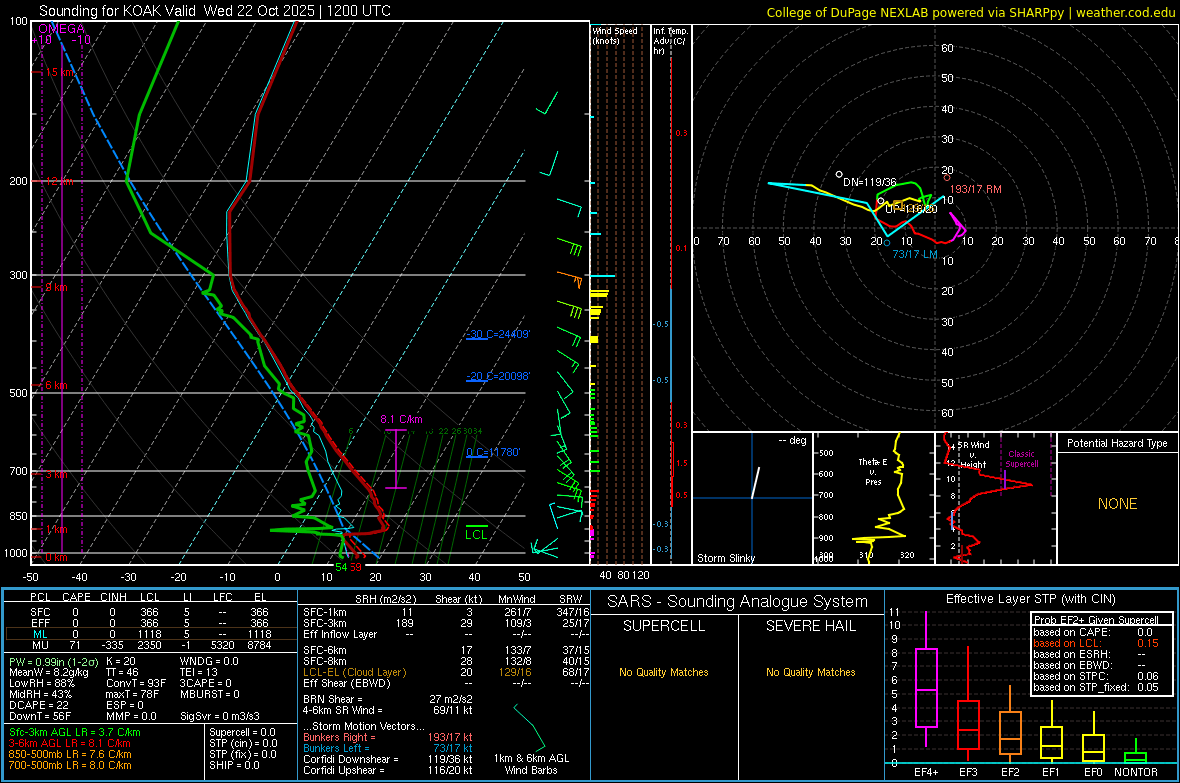1180x783 pixels.
Task: Click the 'Effective Layer STP (with CIN)' title
Action: (1030, 599)
